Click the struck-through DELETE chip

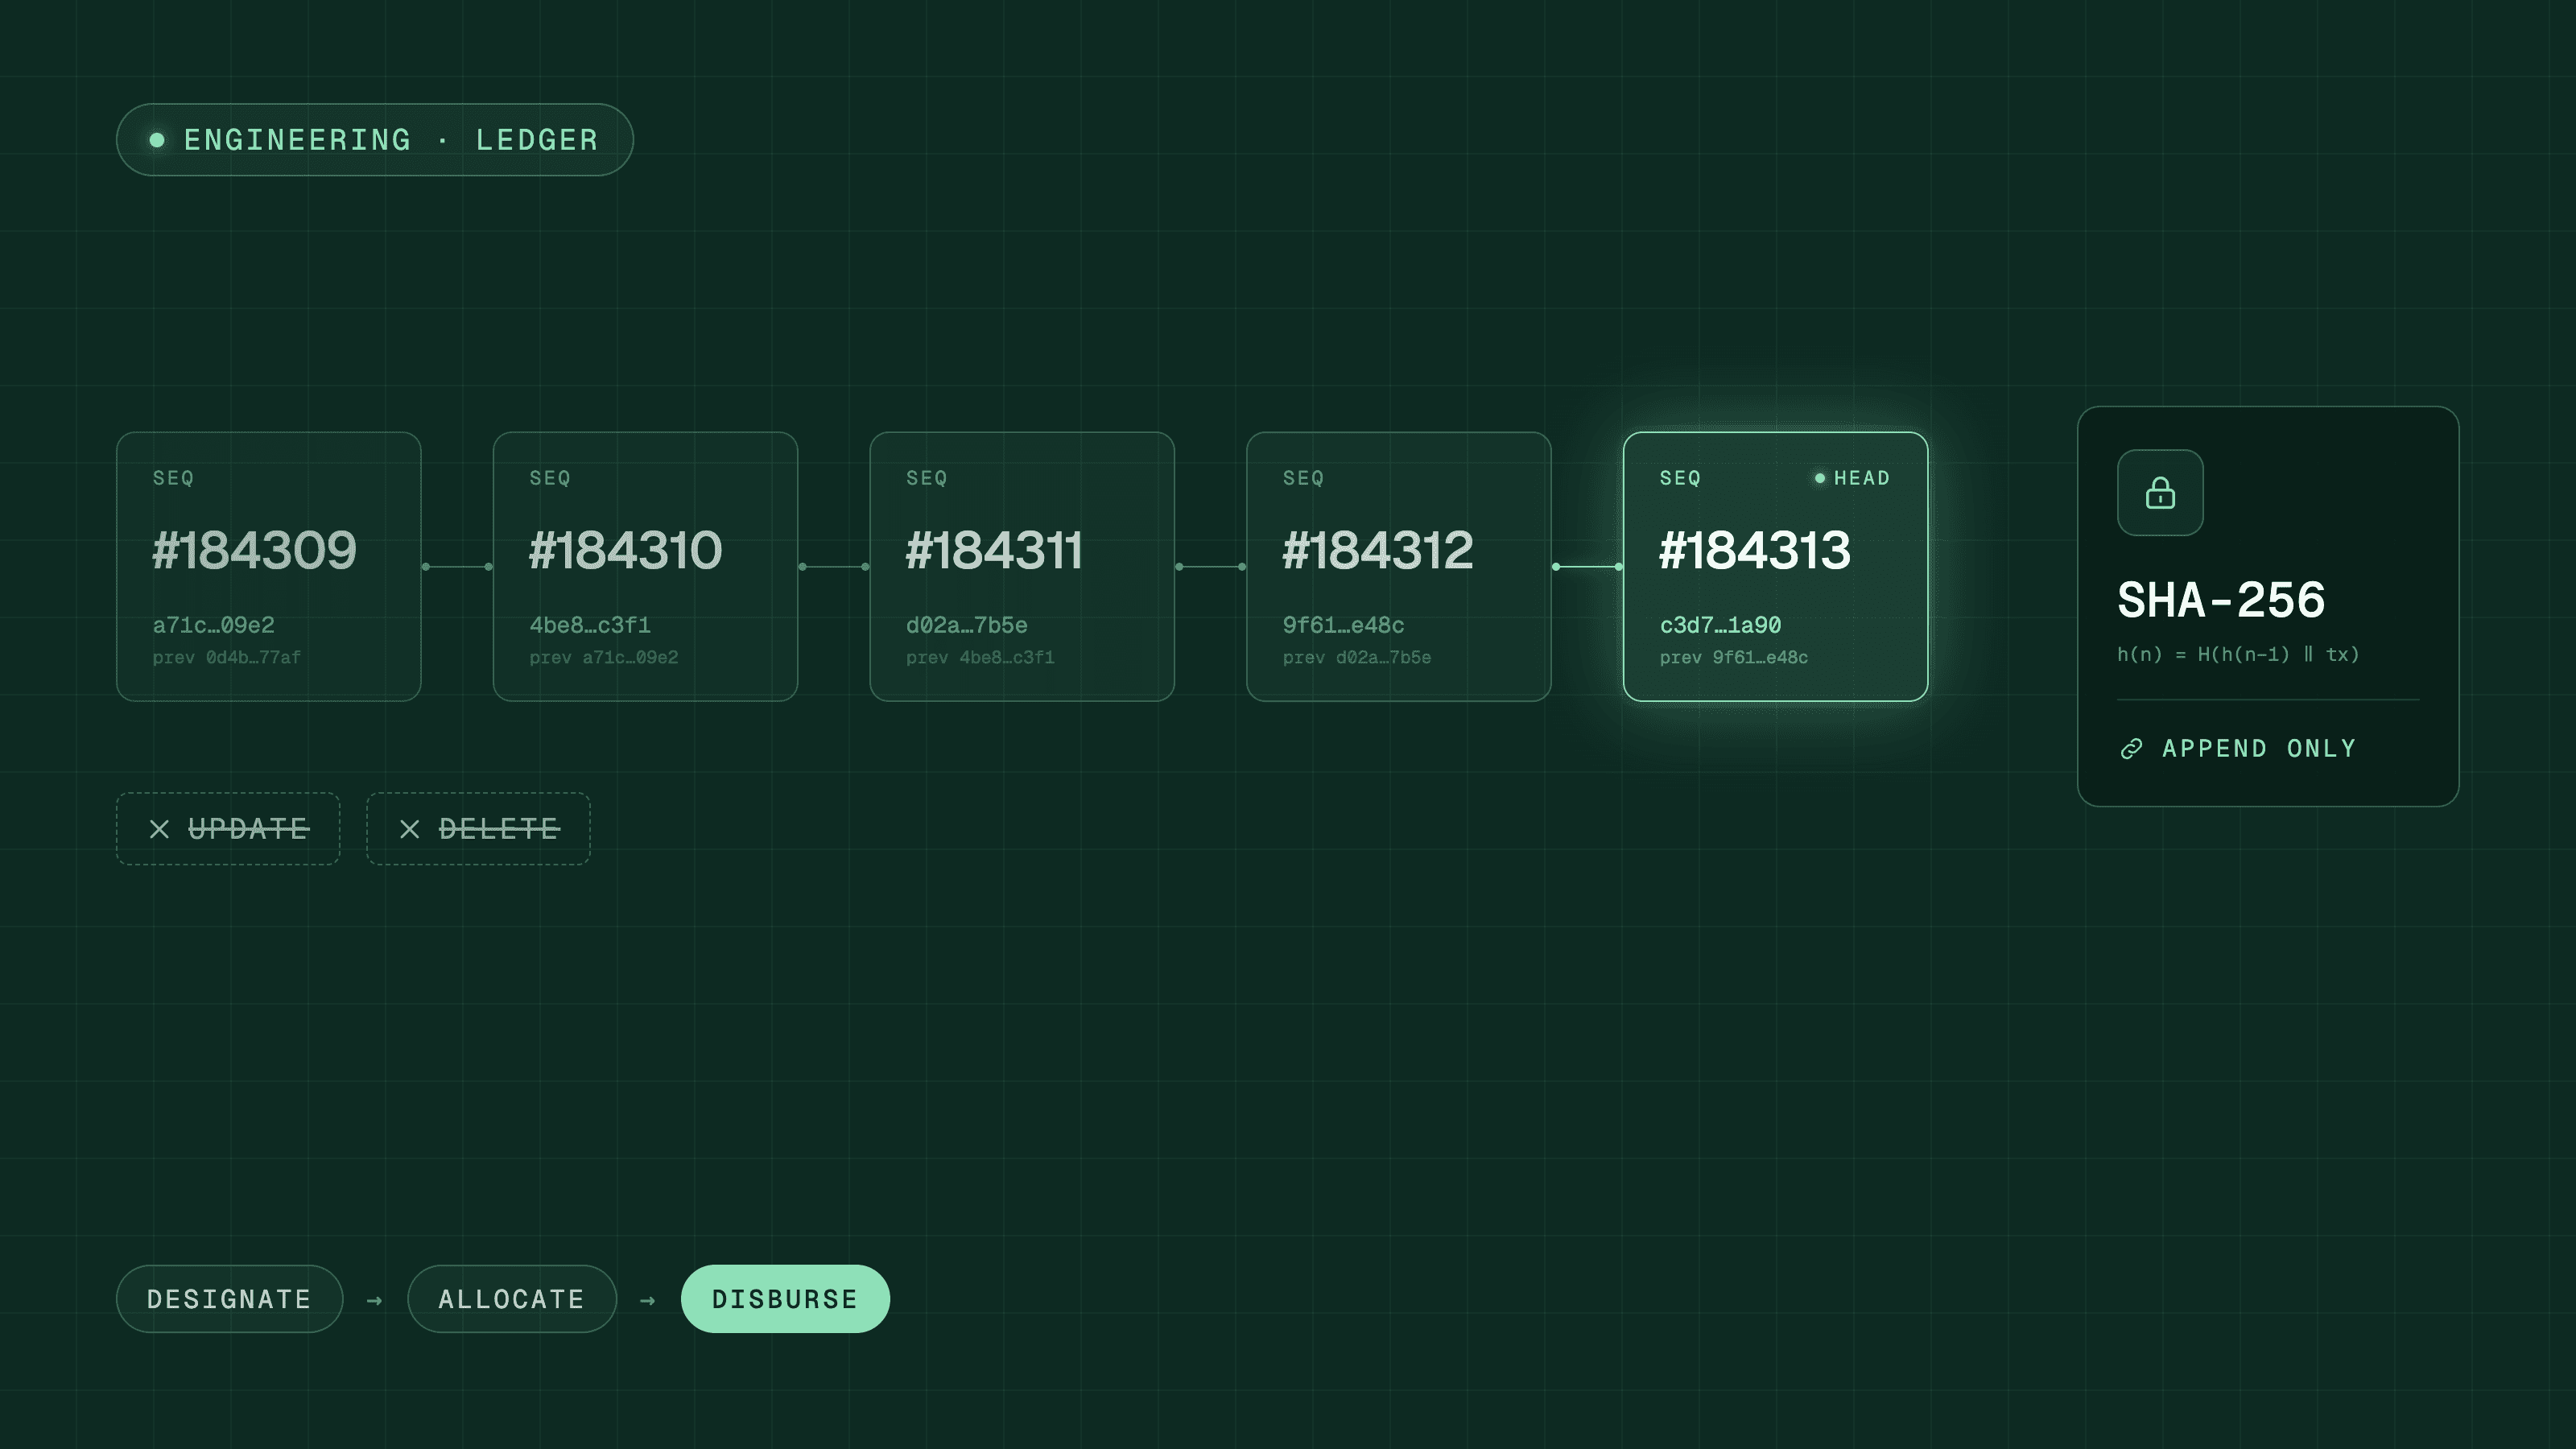point(478,829)
